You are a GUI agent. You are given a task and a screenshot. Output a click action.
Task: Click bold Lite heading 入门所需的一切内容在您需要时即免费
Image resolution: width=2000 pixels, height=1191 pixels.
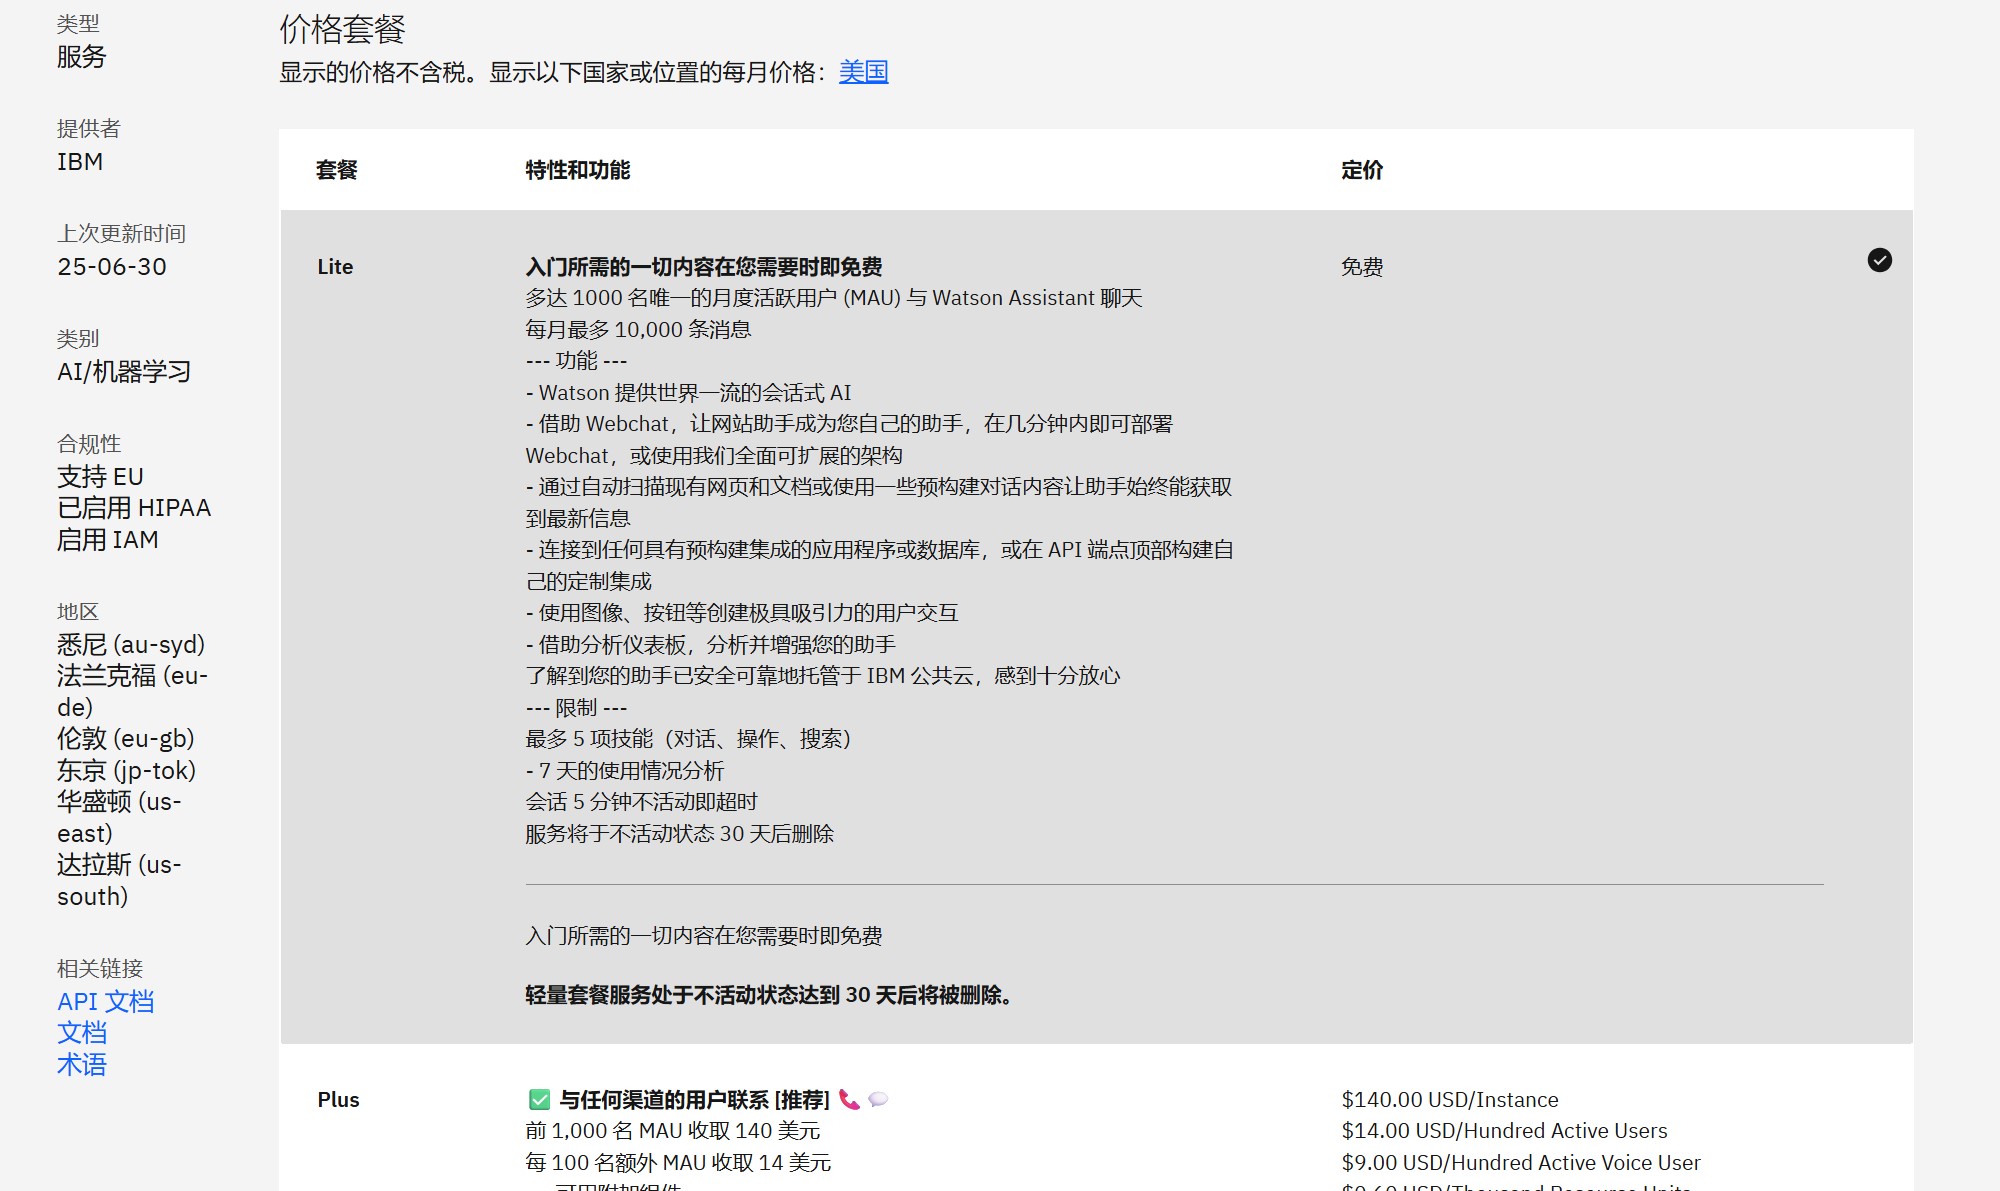[704, 267]
